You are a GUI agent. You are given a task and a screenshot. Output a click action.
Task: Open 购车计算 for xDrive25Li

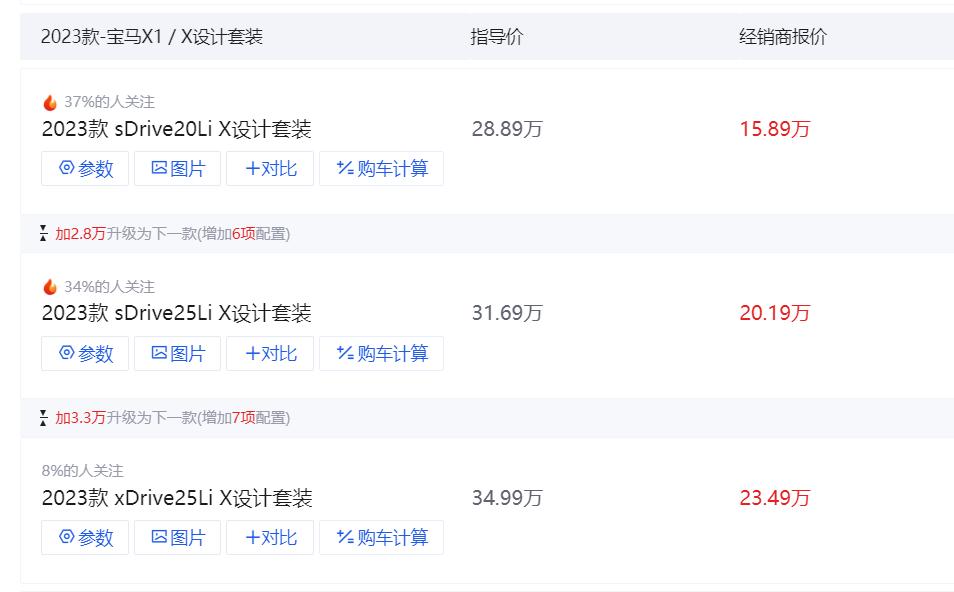[381, 537]
